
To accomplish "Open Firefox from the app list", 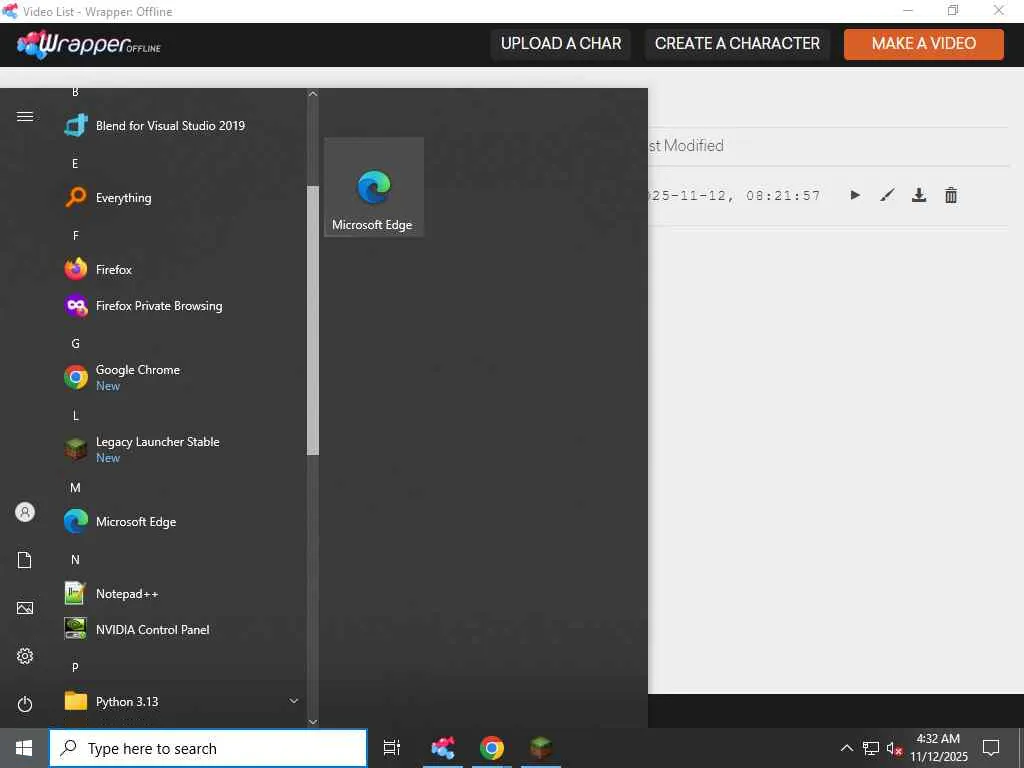I will [x=183, y=269].
